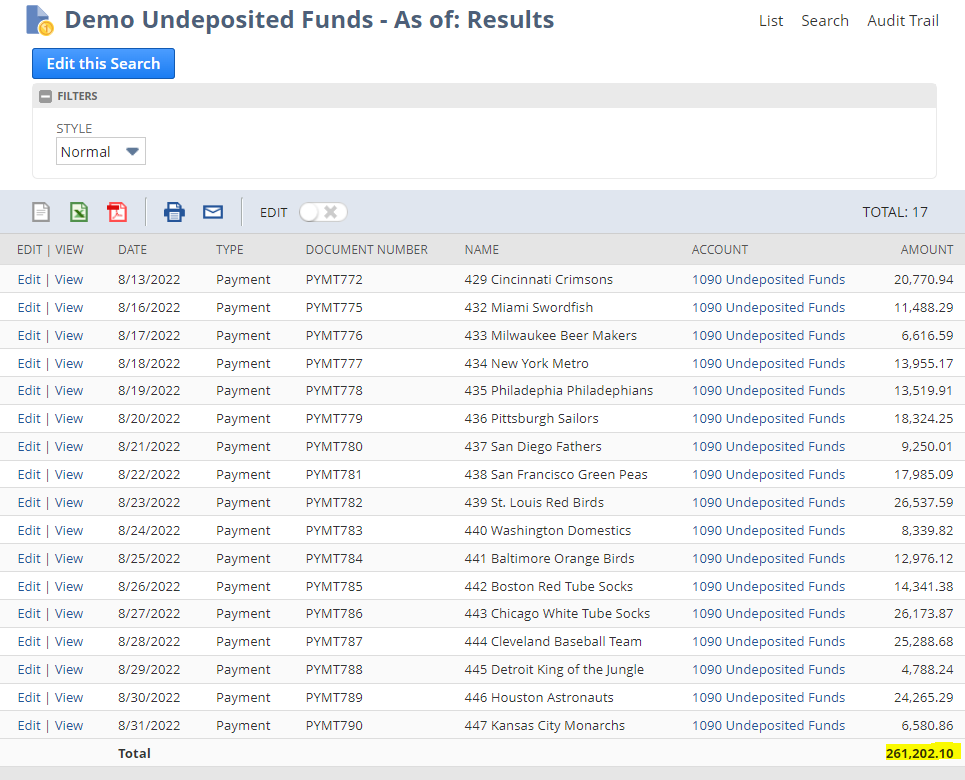Click the Email envelope icon

[x=213, y=212]
